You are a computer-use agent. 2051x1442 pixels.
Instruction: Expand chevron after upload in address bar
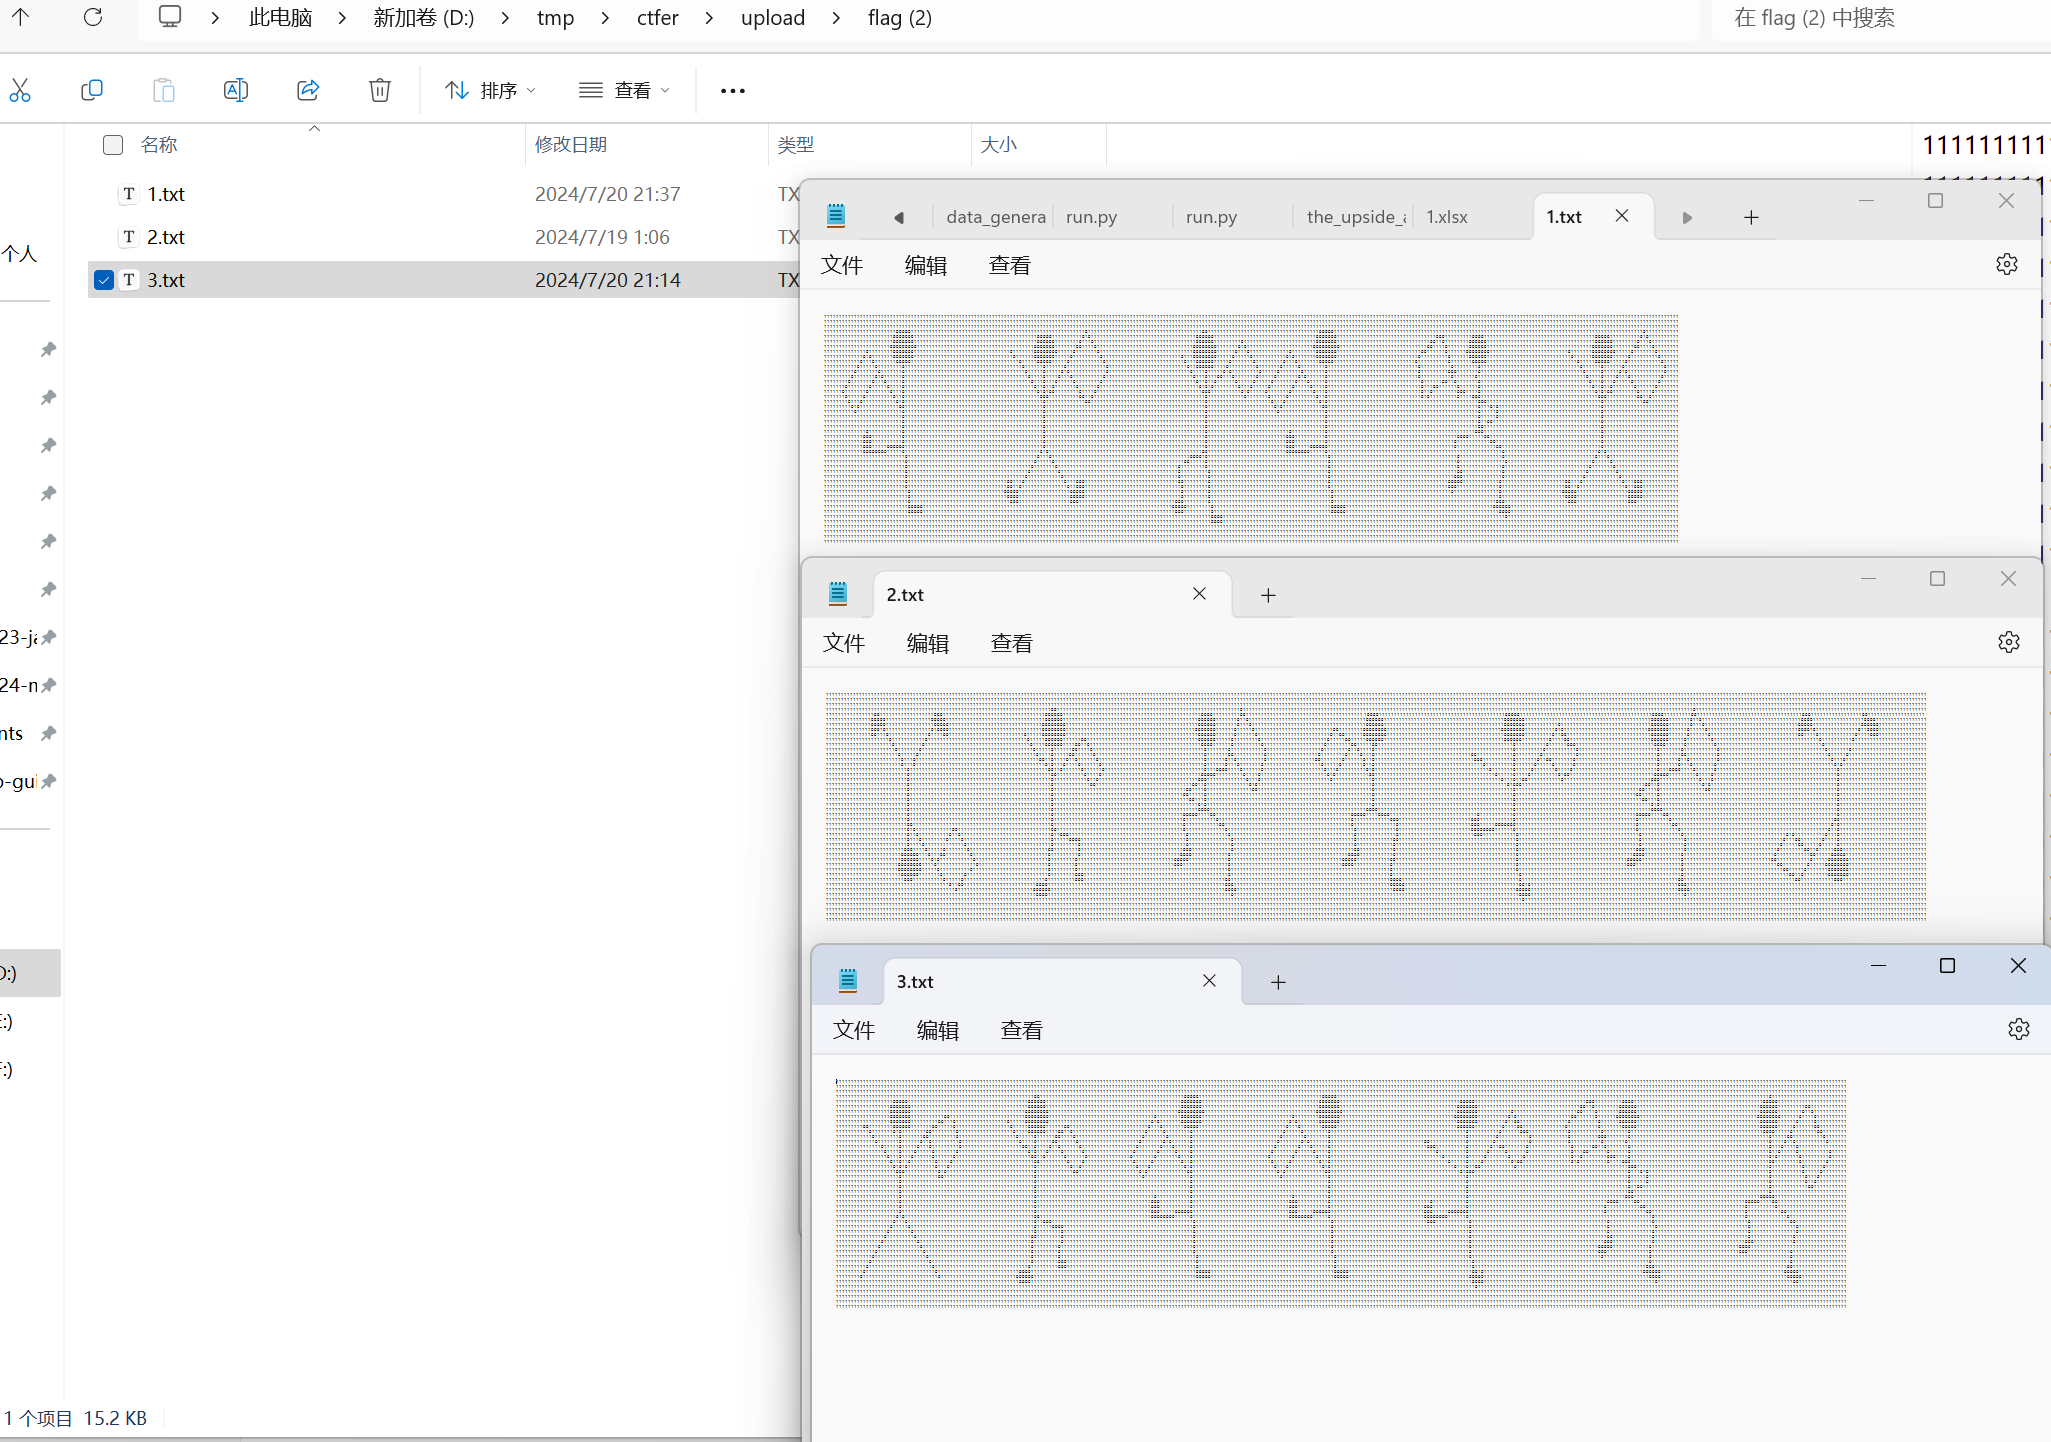(836, 18)
